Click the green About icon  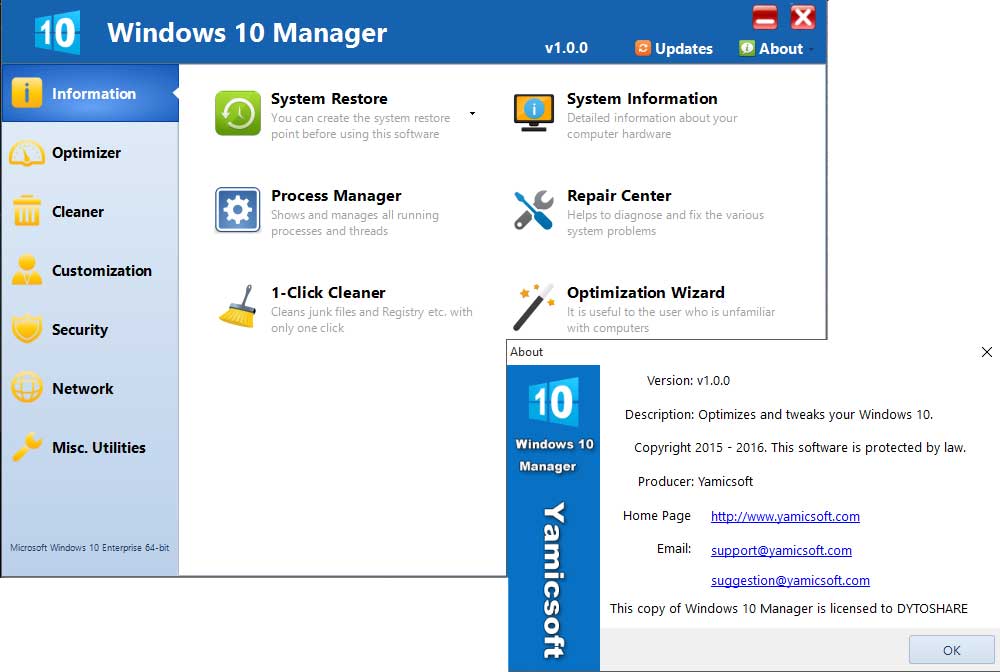(x=747, y=48)
